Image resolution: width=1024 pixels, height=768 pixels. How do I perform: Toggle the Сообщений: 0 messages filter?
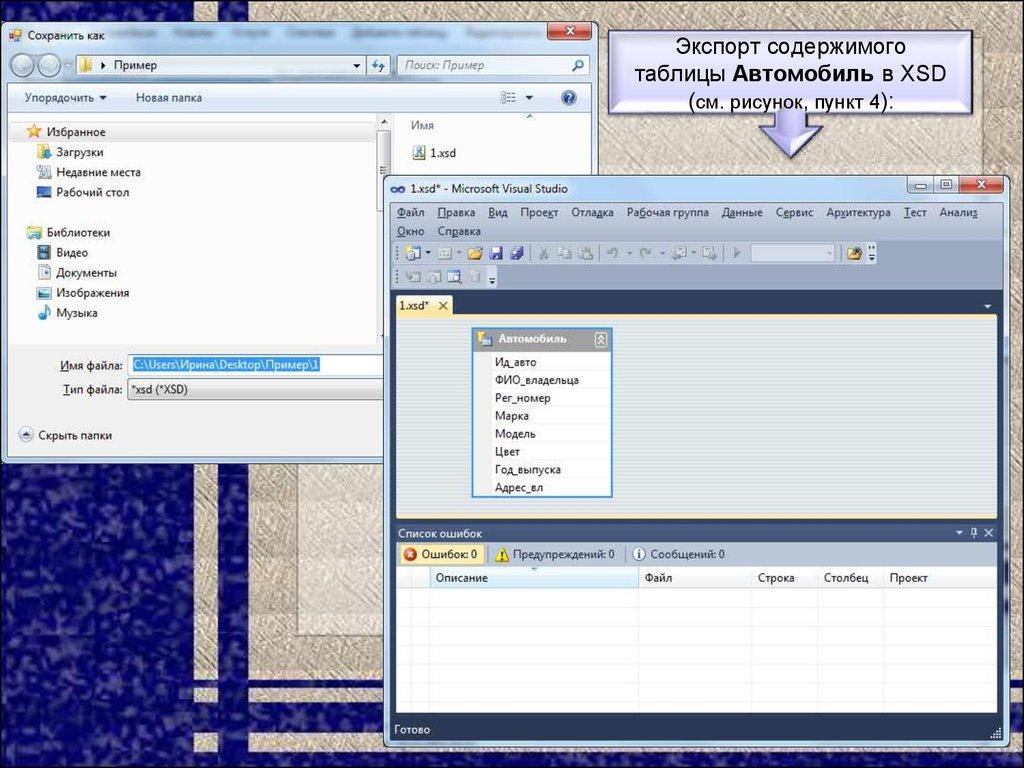[678, 554]
